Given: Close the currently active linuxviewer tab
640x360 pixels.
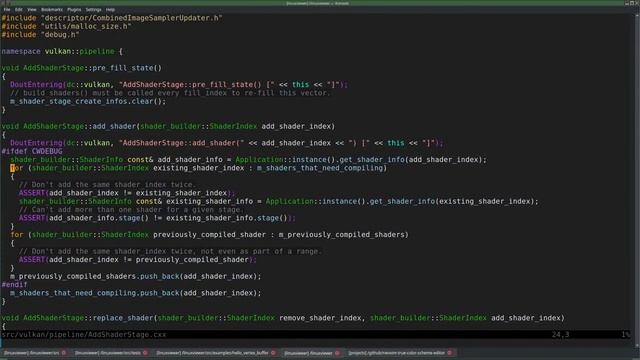Looking at the screenshot, I should click(337, 353).
